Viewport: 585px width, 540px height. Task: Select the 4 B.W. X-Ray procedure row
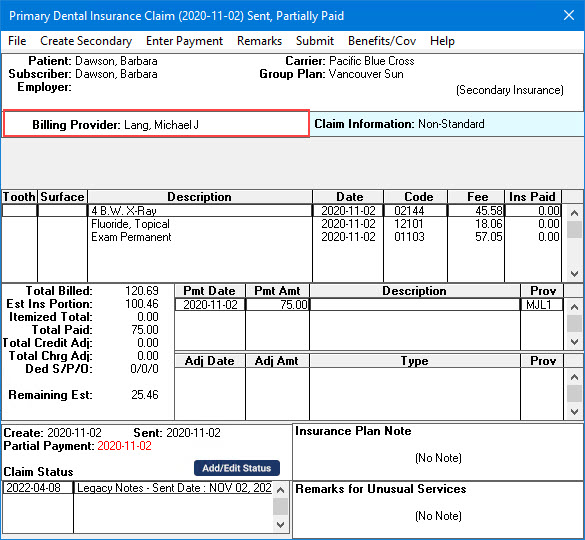pos(281,211)
